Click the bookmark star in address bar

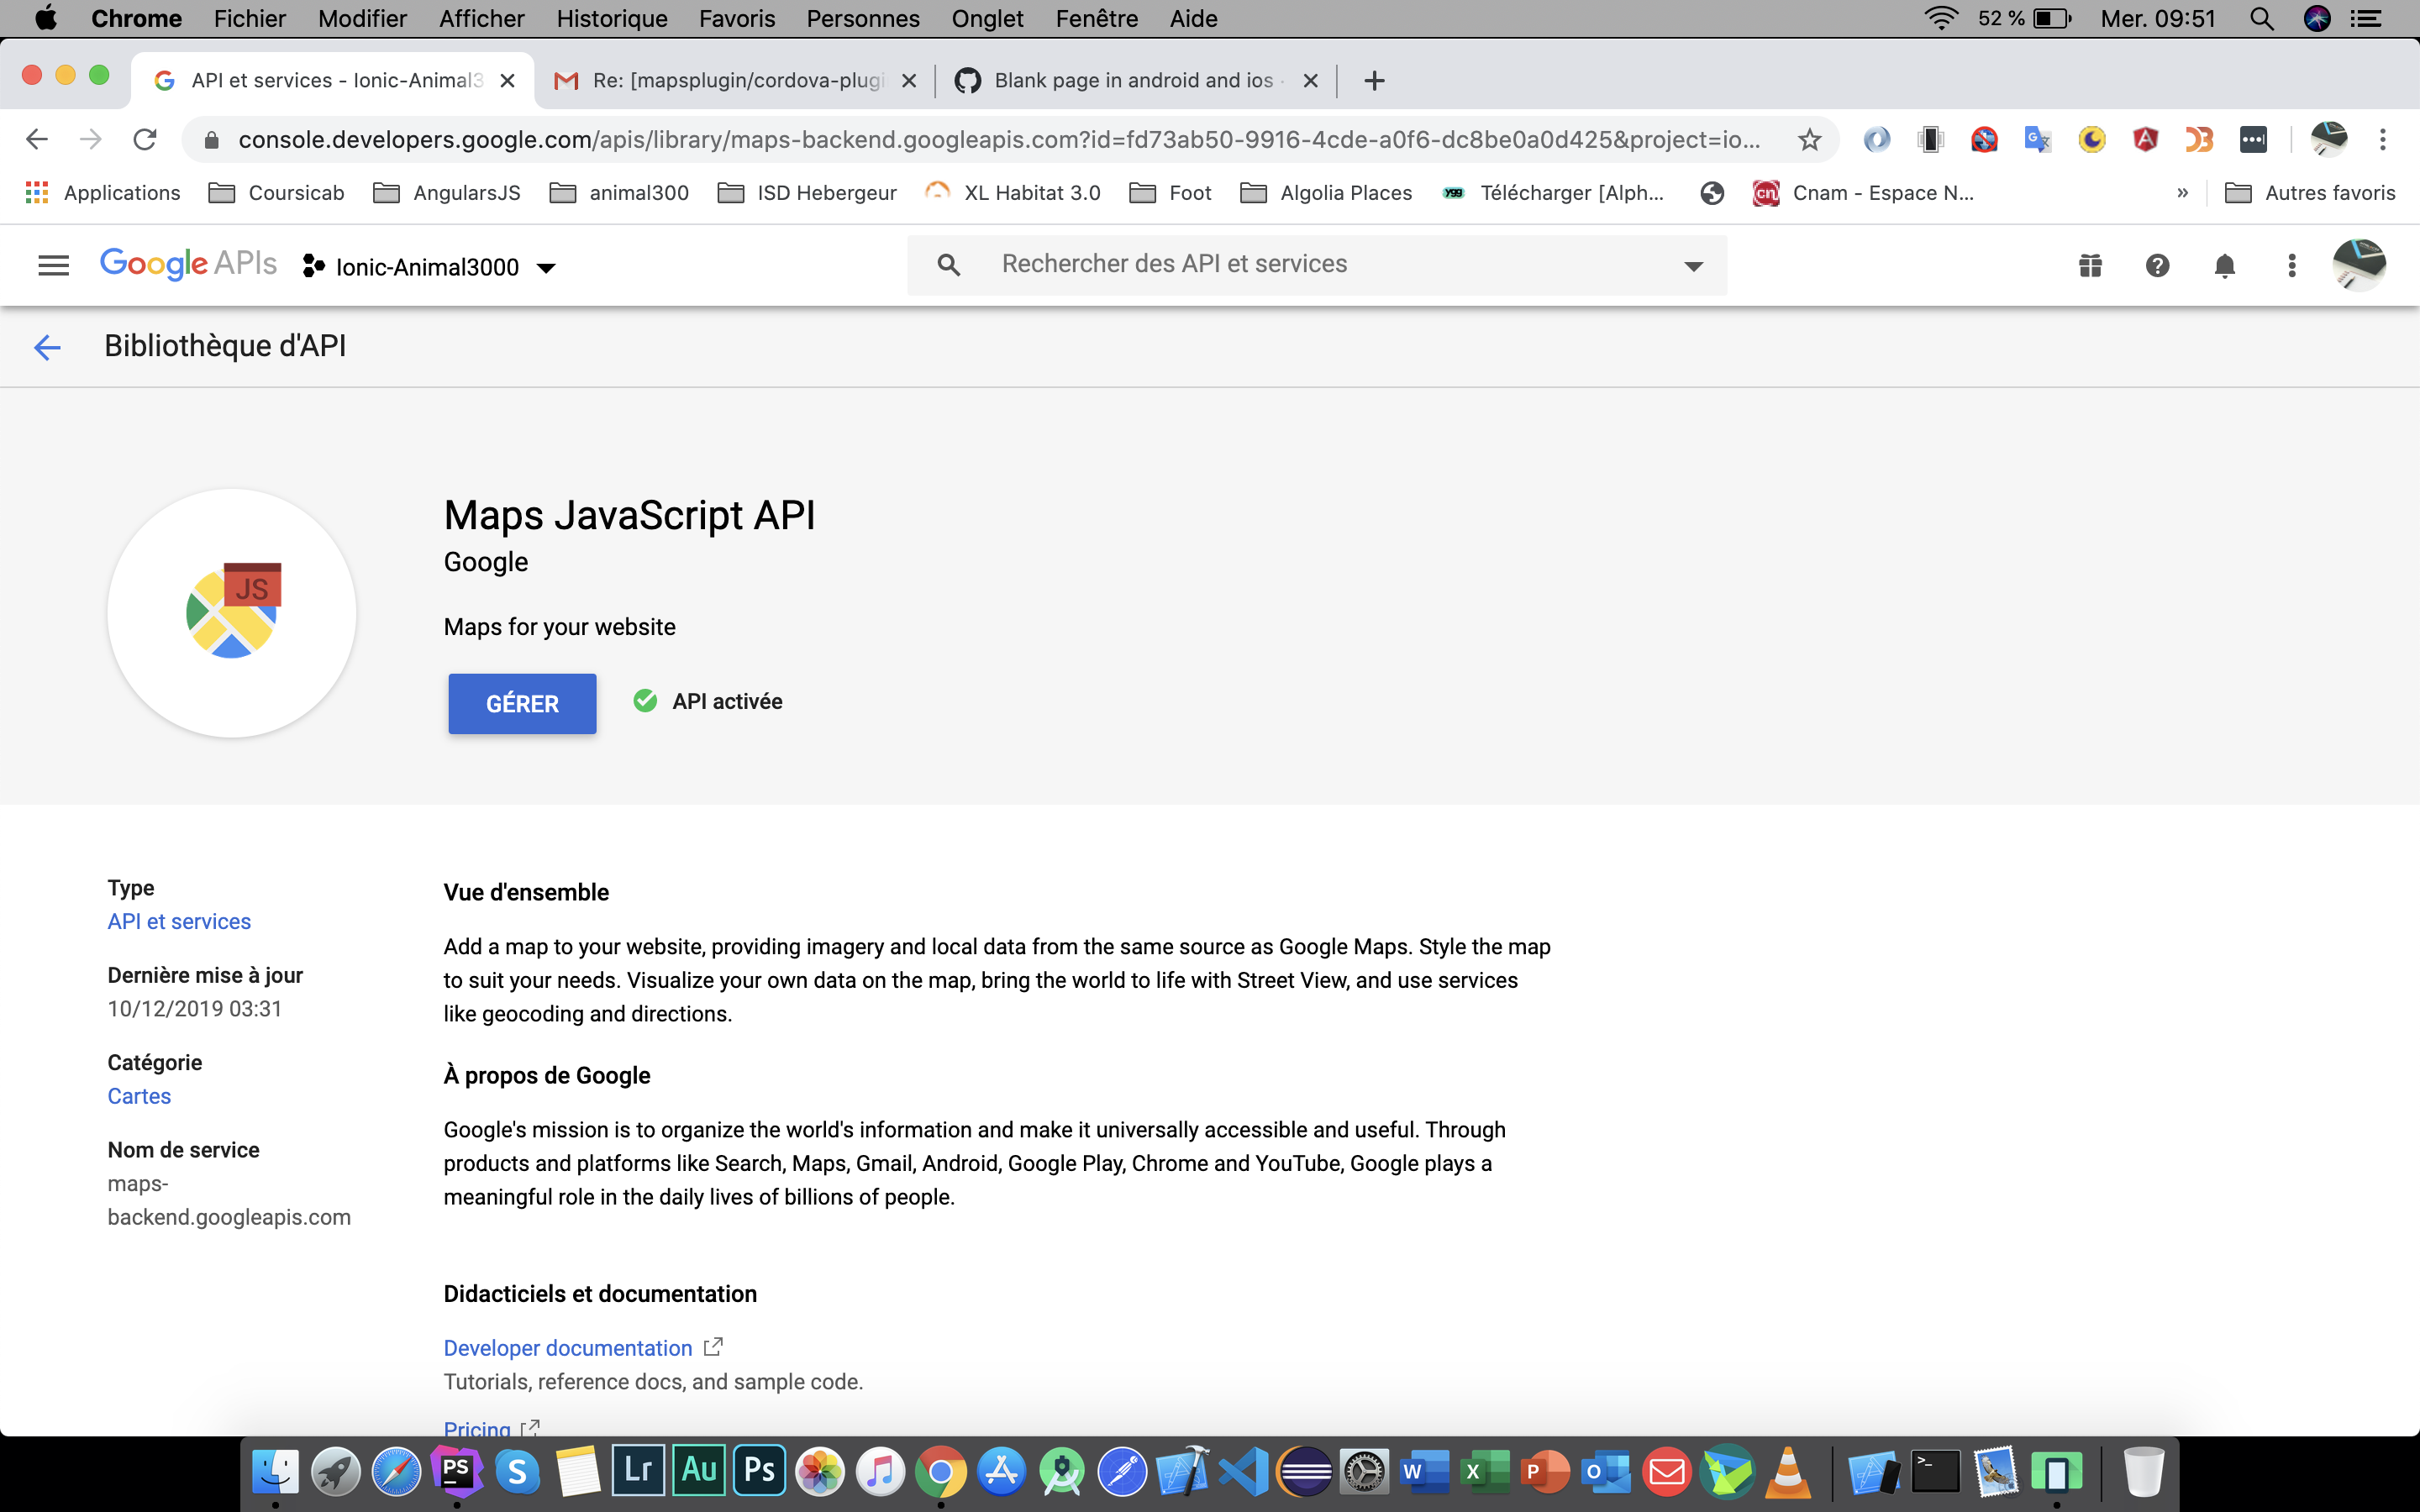tap(1809, 139)
